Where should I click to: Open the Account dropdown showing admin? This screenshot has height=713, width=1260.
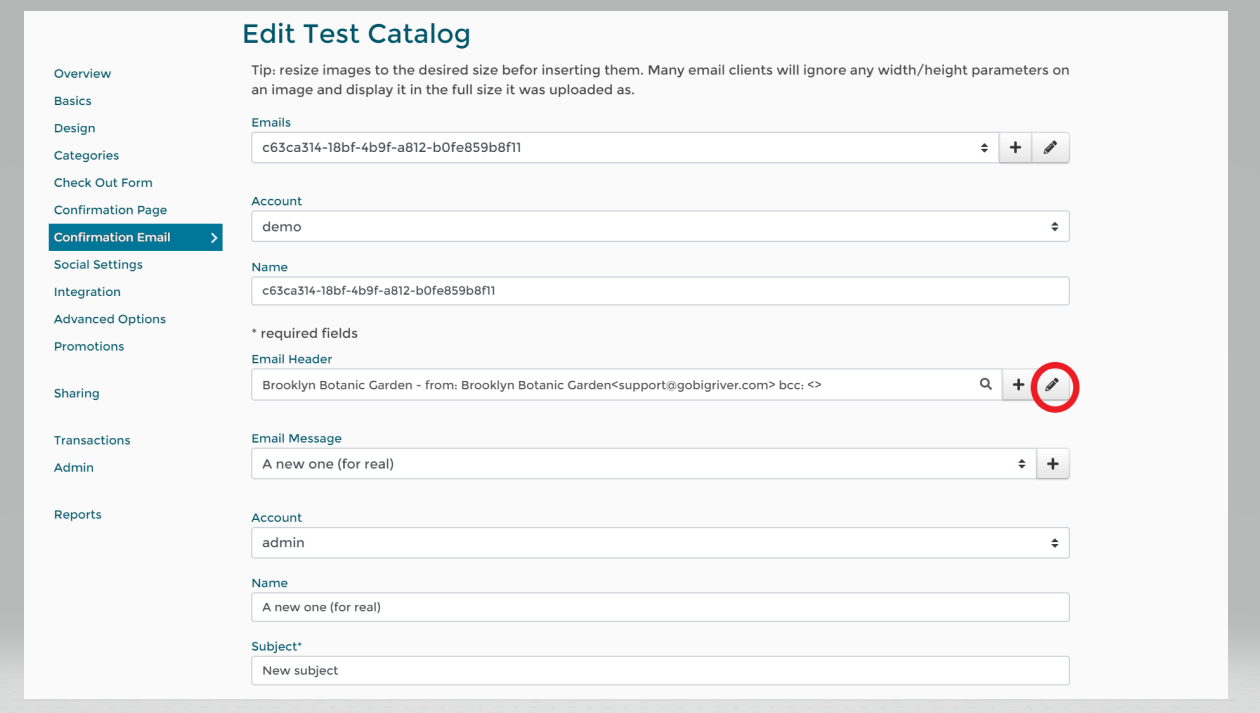click(x=660, y=543)
